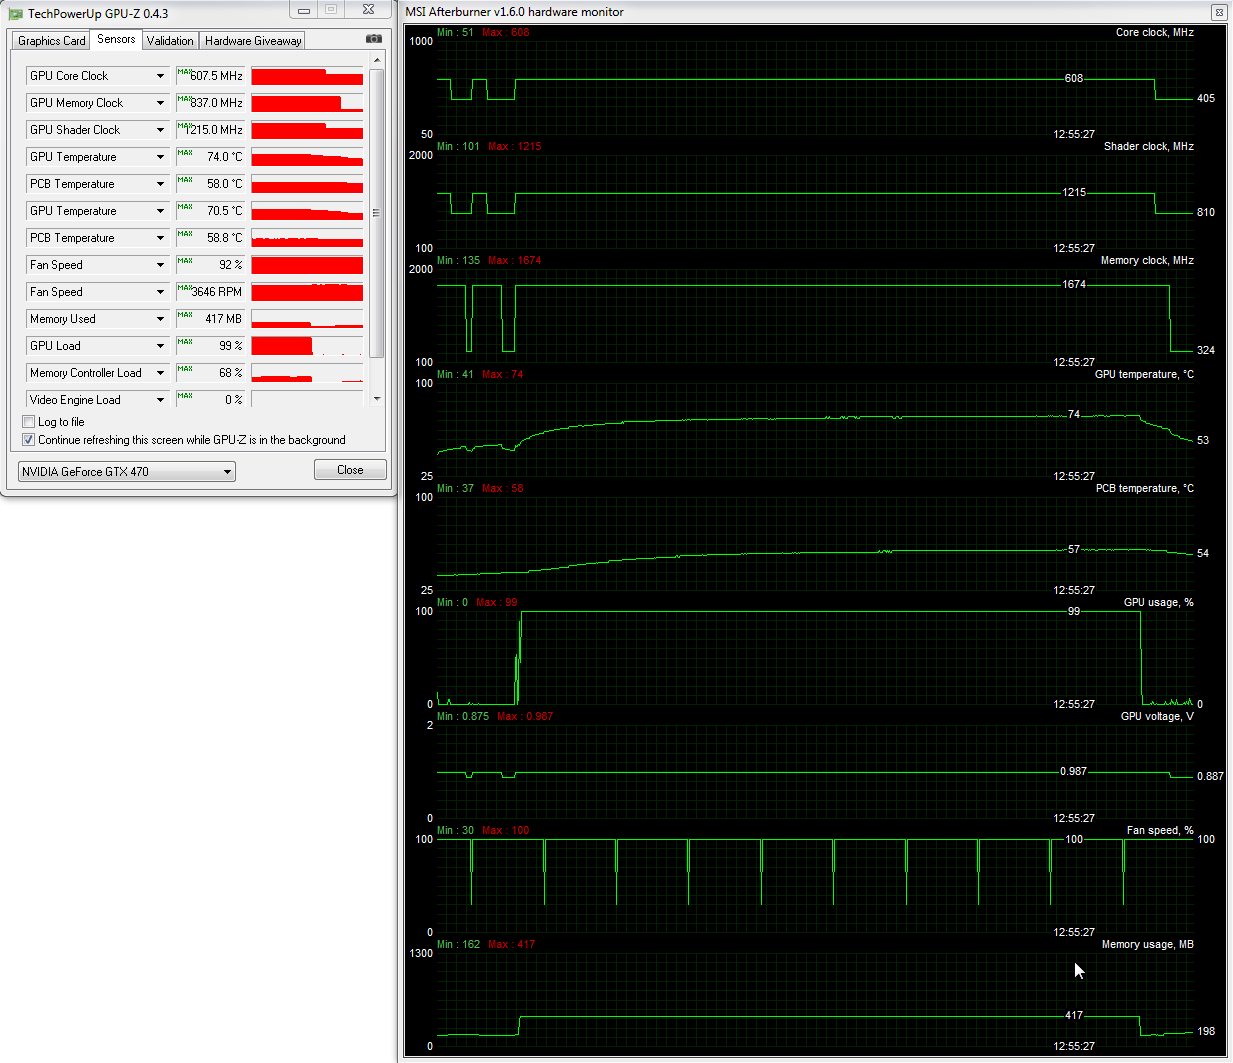Screen dimensions: 1233x1063
Task: Open the Validation tab
Action: point(170,41)
